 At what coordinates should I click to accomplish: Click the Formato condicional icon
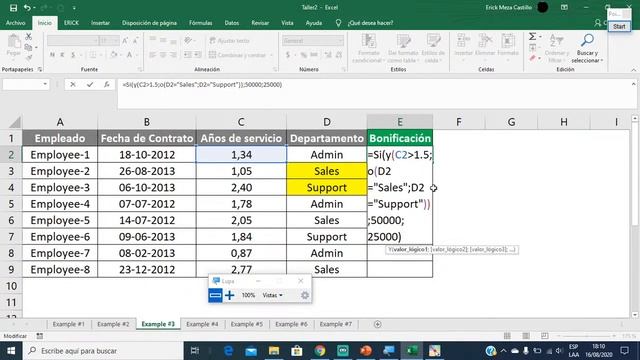click(x=369, y=41)
